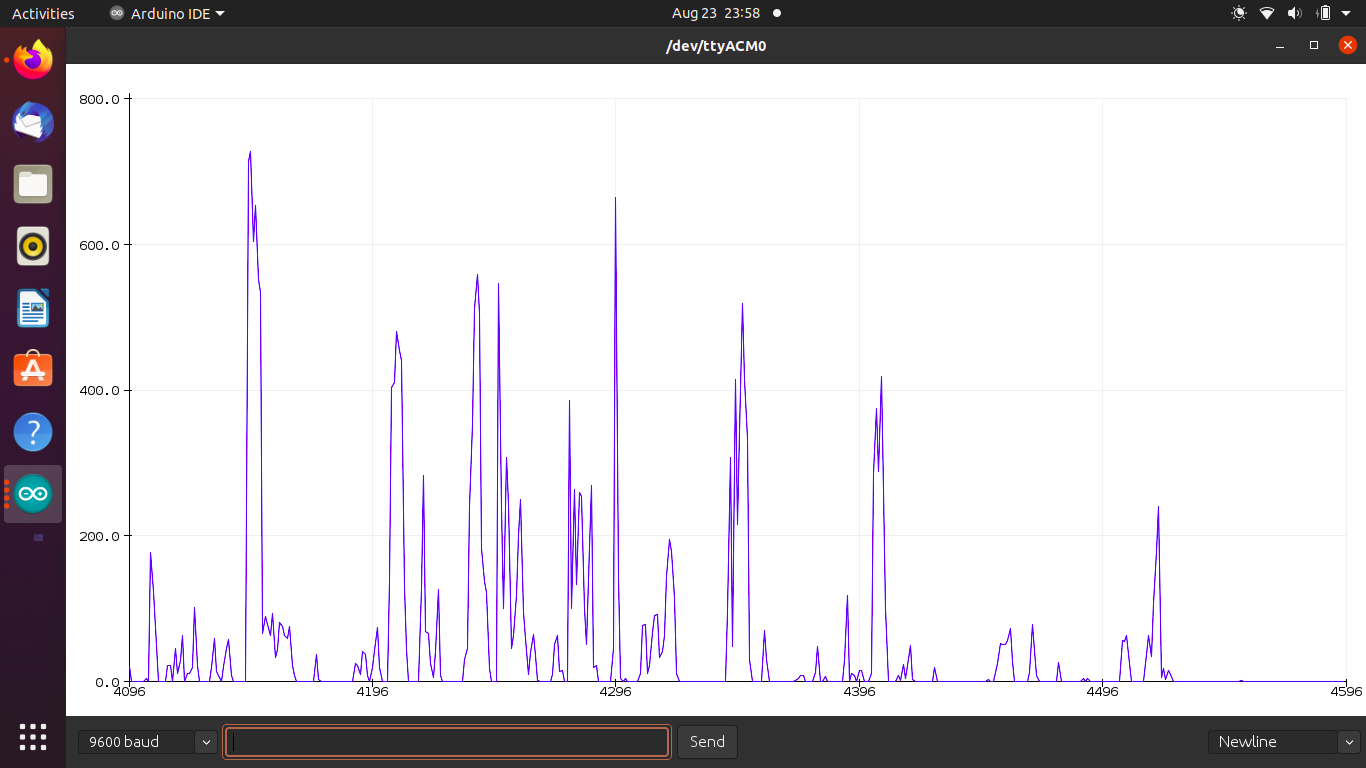Image resolution: width=1366 pixels, height=768 pixels.
Task: Click the serial message input field
Action: 447,742
